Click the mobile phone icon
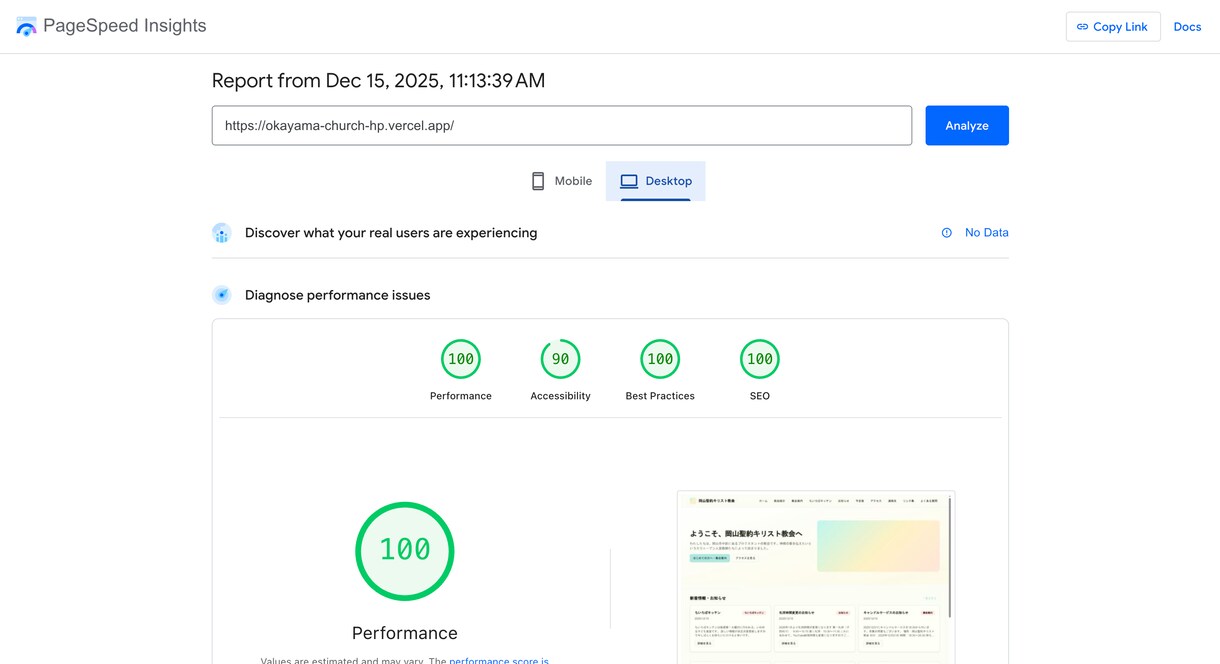Image resolution: width=1220 pixels, height=664 pixels. [x=538, y=181]
